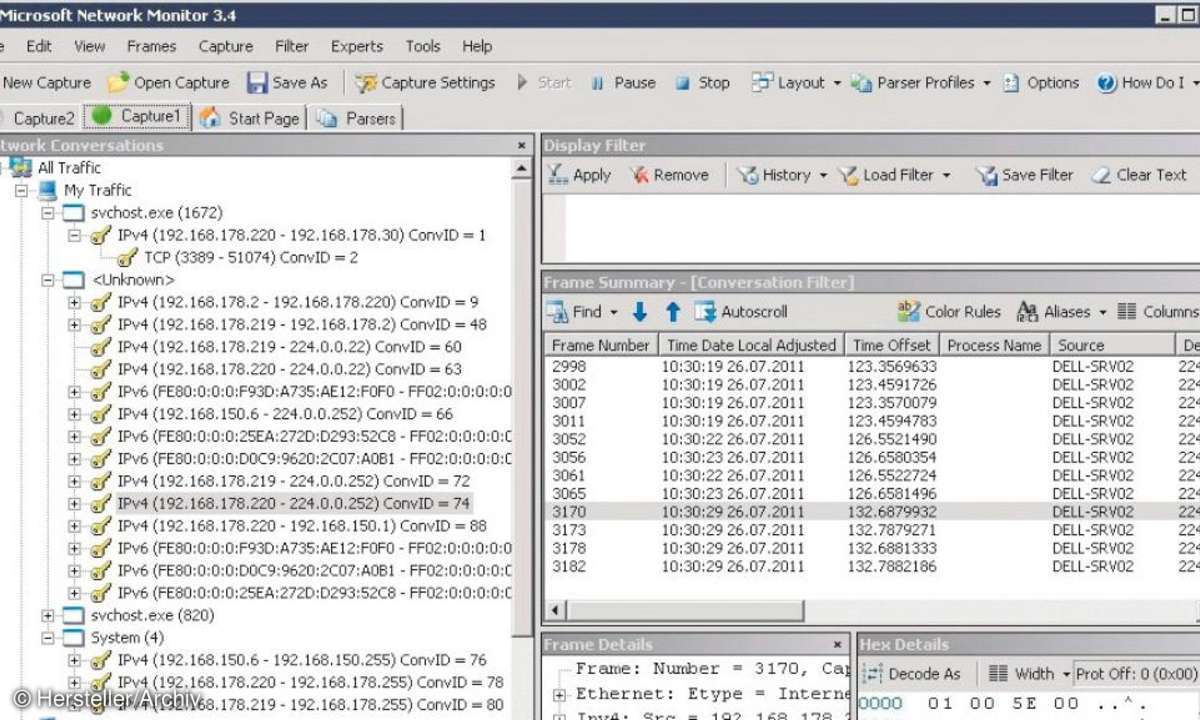The height and width of the screenshot is (720, 1200).
Task: Switch to the Parsers tab
Action: 357,118
